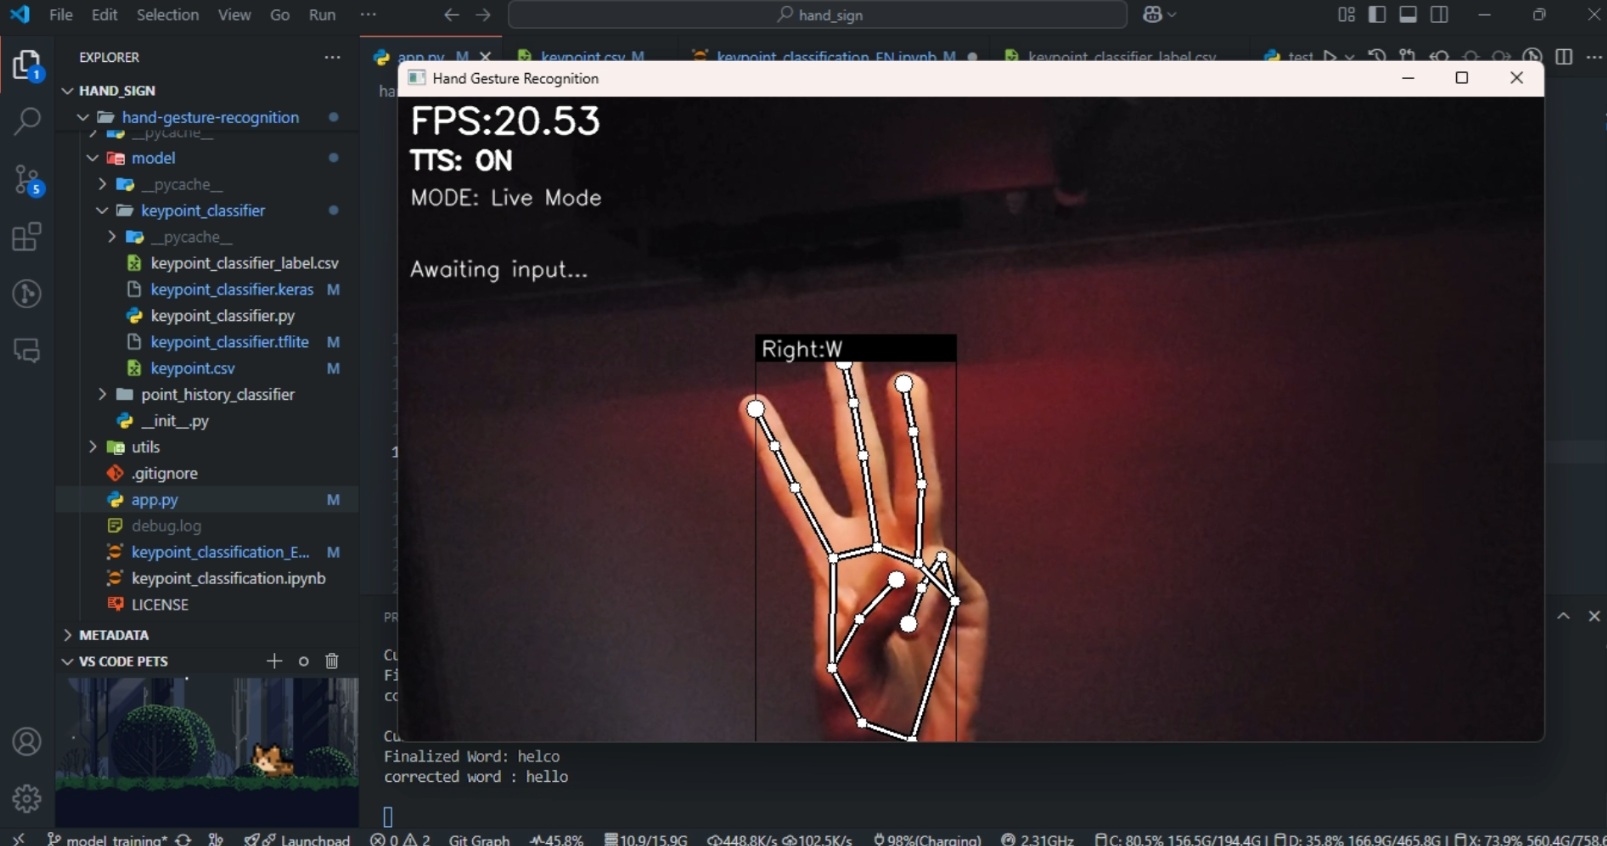
Task: Open the Go menu
Action: (280, 15)
